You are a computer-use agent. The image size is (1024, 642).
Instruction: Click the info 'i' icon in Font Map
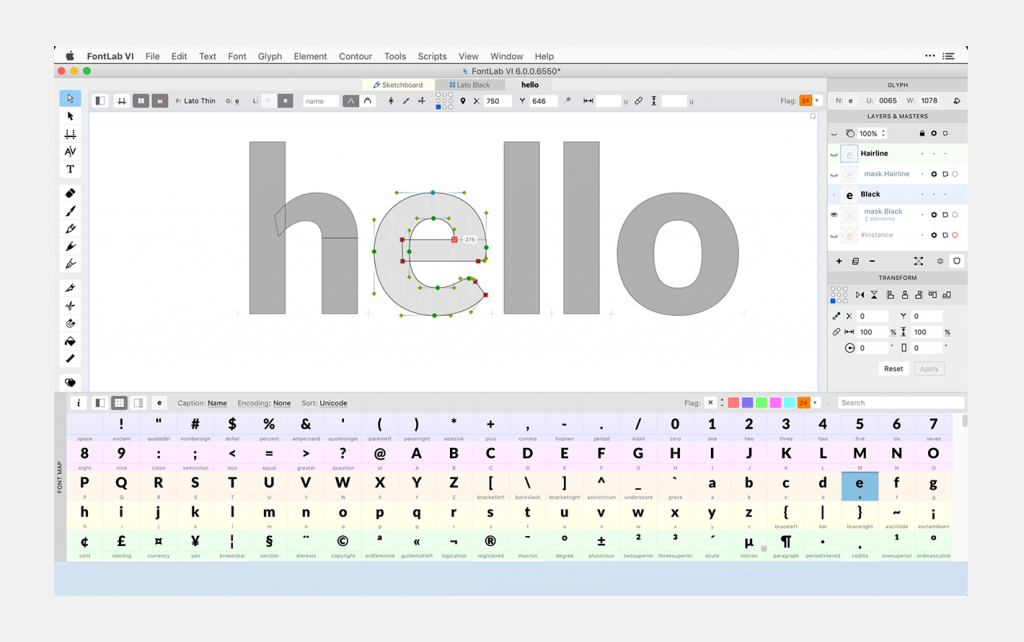point(78,403)
